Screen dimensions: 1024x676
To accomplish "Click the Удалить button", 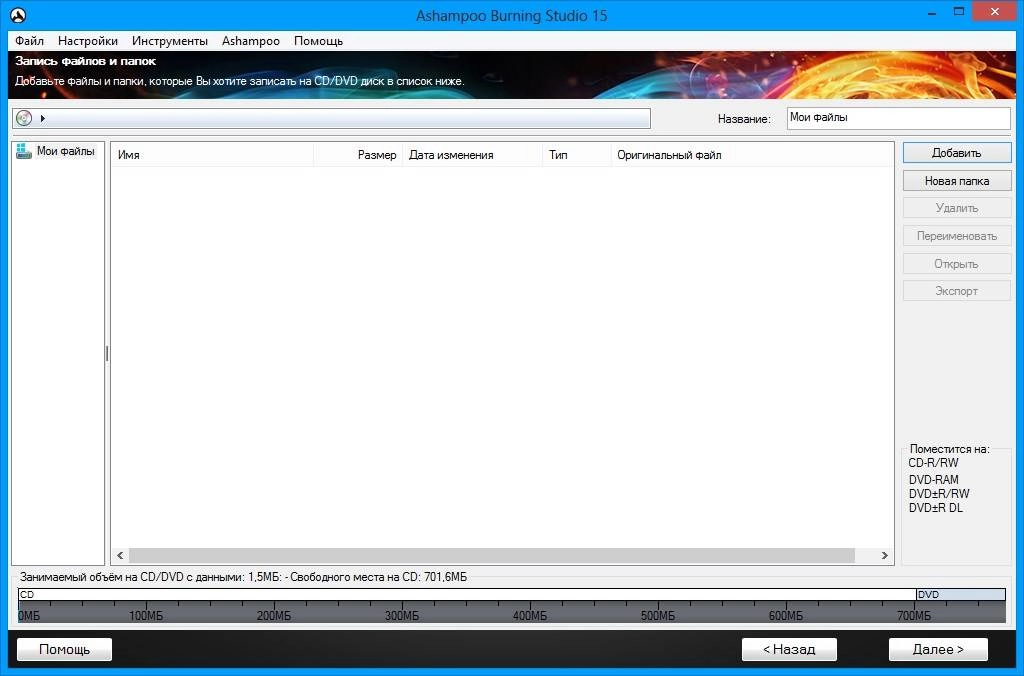I will [957, 208].
